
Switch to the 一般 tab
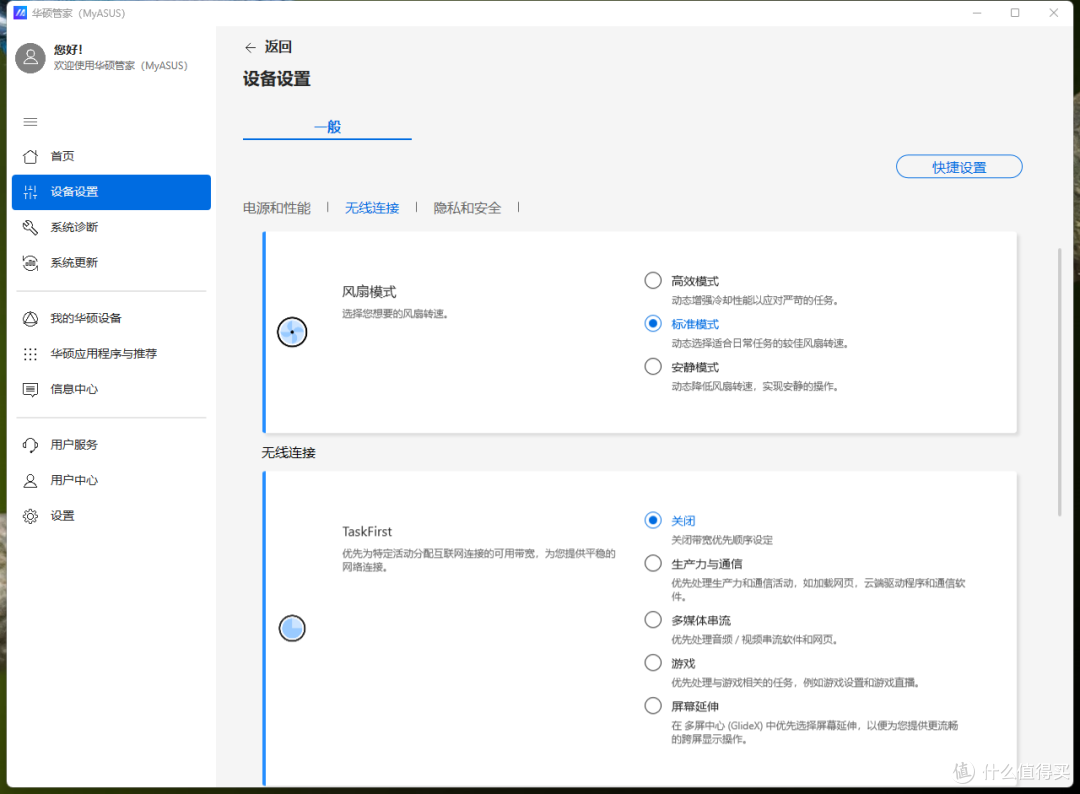pyautogui.click(x=327, y=127)
